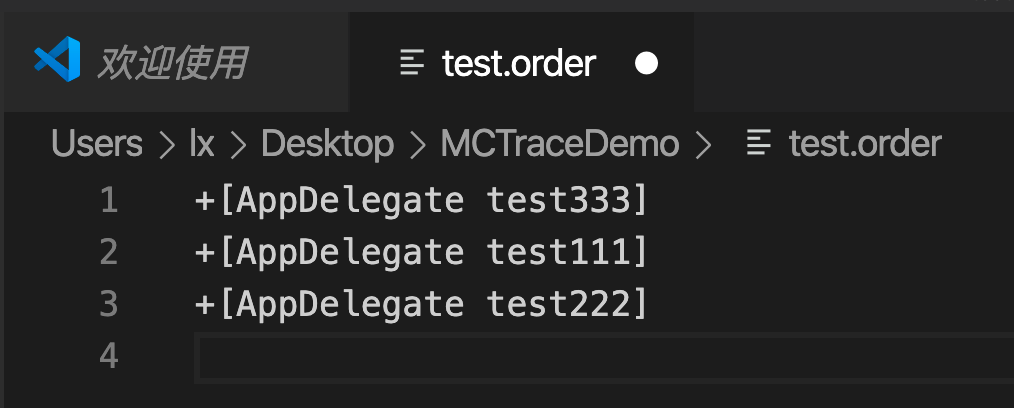Viewport: 1014px width, 408px height.
Task: Click line number 2 in gutter
Action: click(x=109, y=252)
